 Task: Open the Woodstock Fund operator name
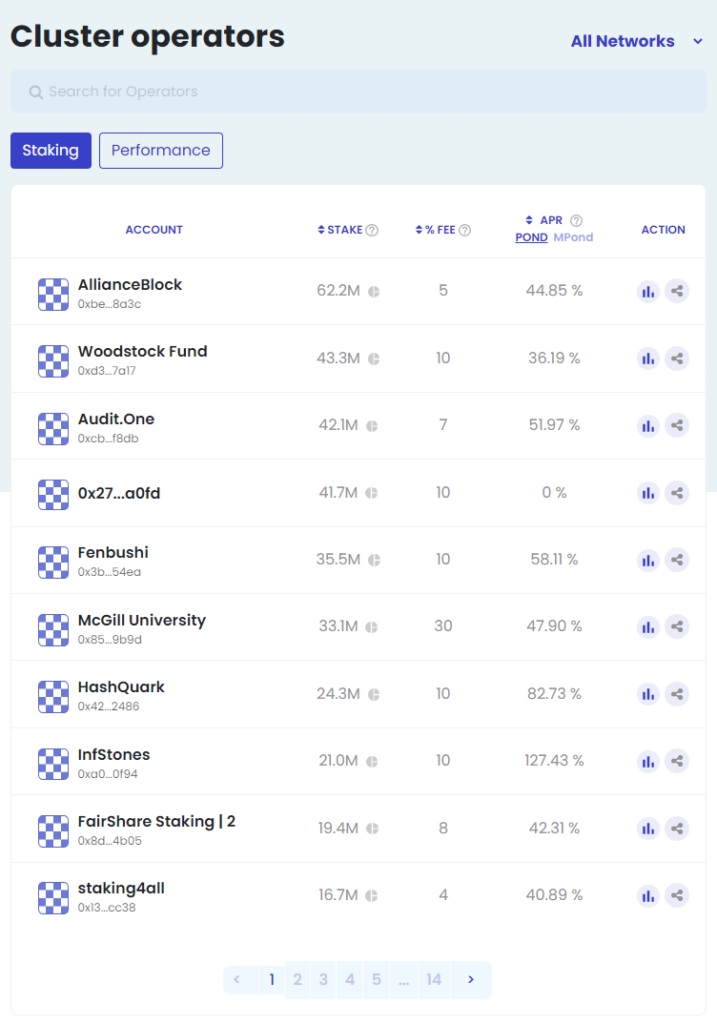pyautogui.click(x=142, y=351)
